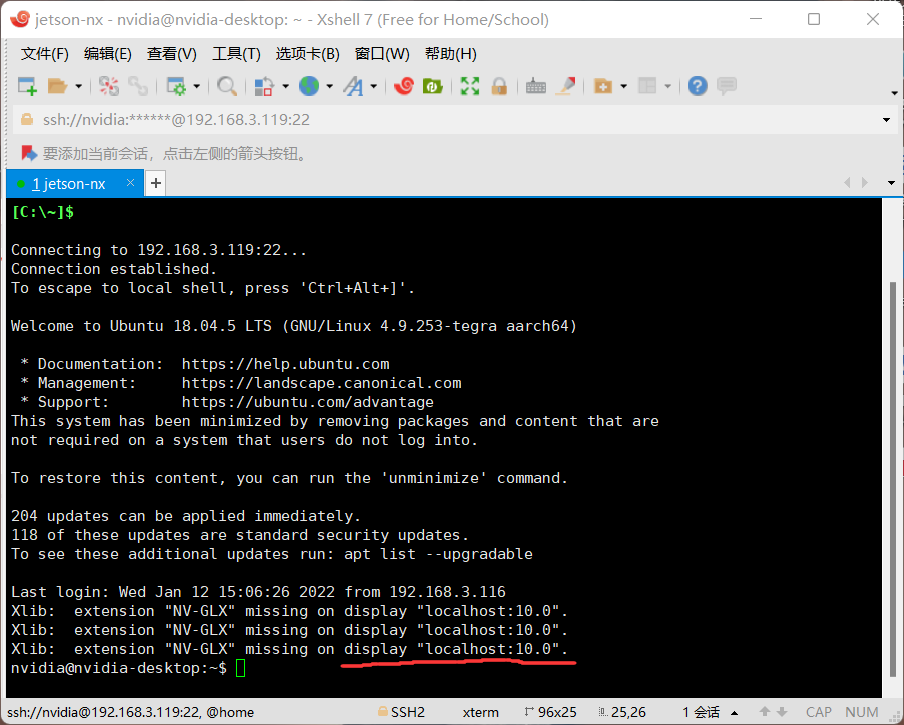The image size is (904, 725).
Task: Click the tab scroll left arrow
Action: tap(847, 183)
